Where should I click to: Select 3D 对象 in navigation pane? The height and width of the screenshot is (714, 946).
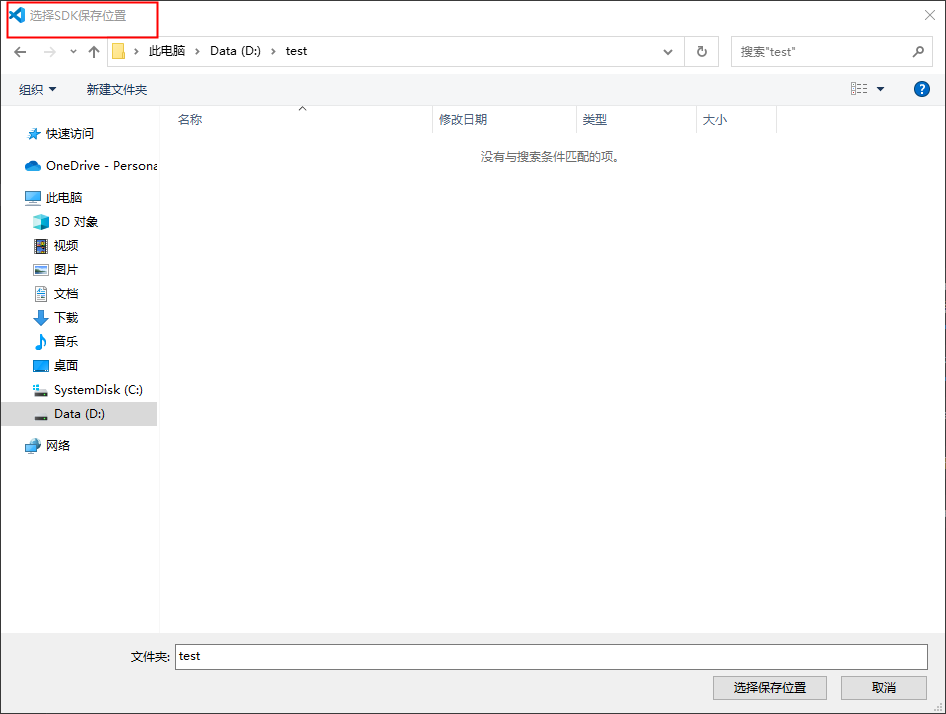coord(75,222)
